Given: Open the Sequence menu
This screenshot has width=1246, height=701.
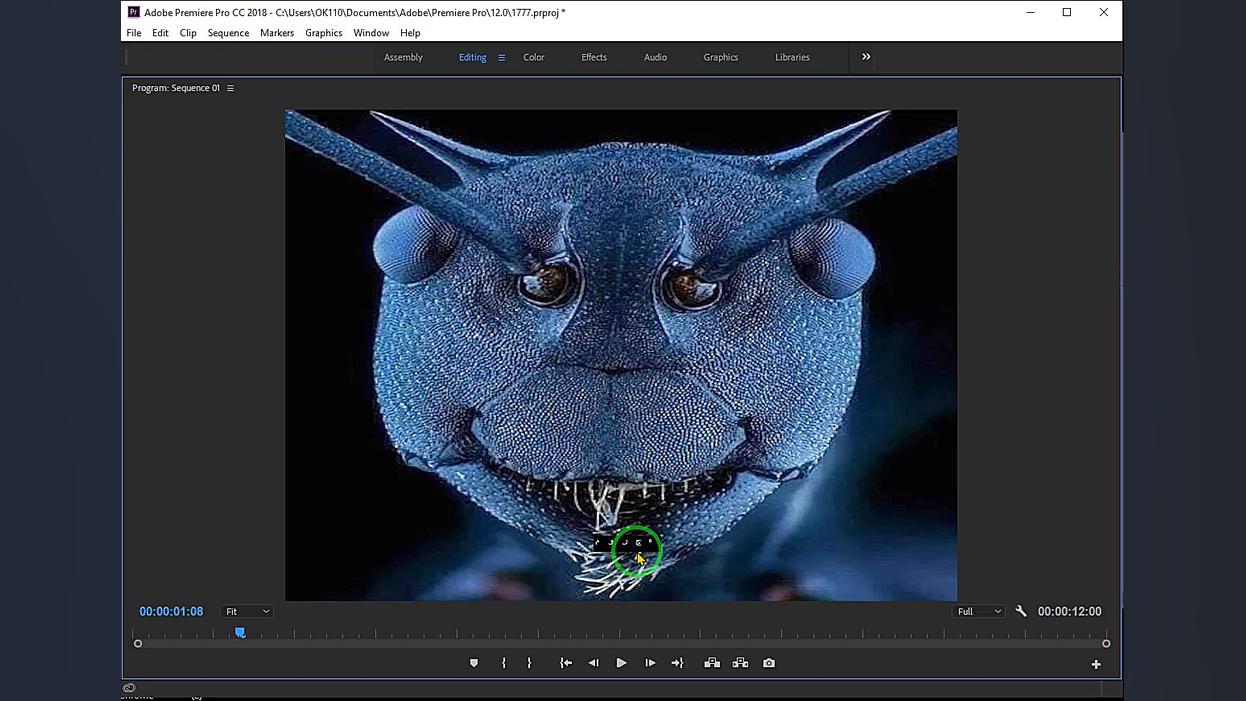Looking at the screenshot, I should (x=228, y=33).
